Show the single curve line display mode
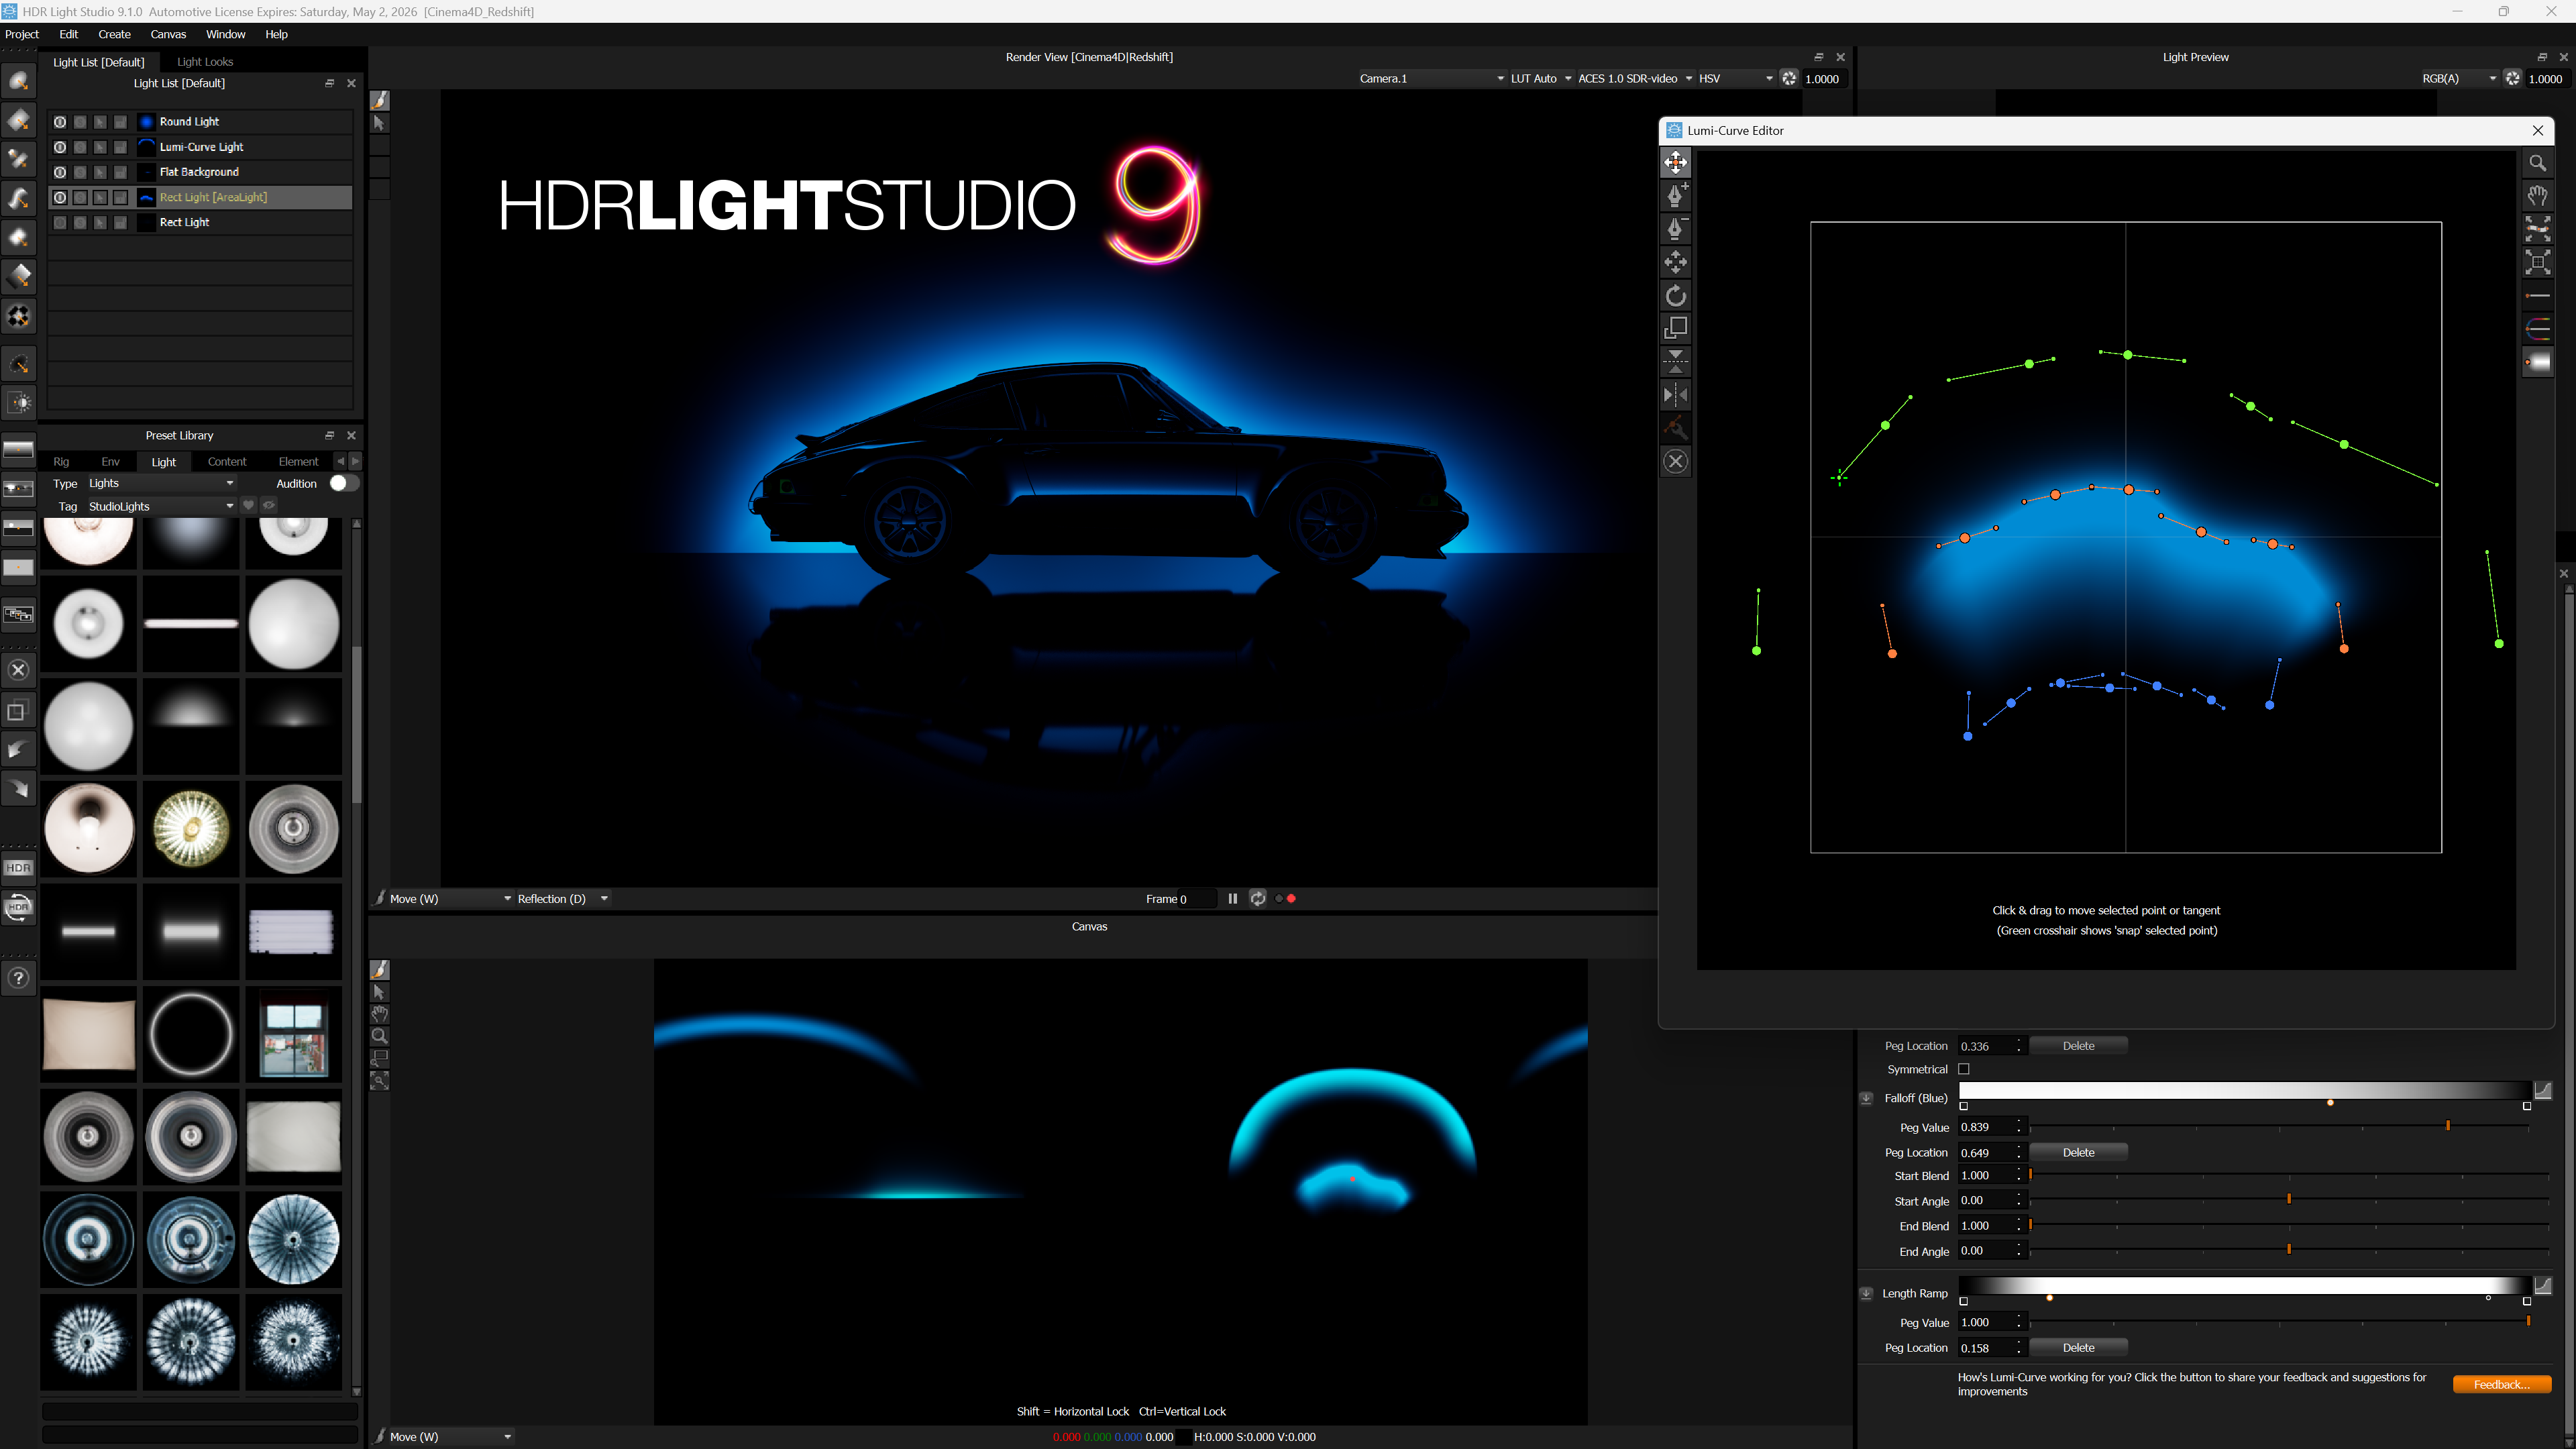Screen dimensions: 2576x1449 click(x=2537, y=296)
